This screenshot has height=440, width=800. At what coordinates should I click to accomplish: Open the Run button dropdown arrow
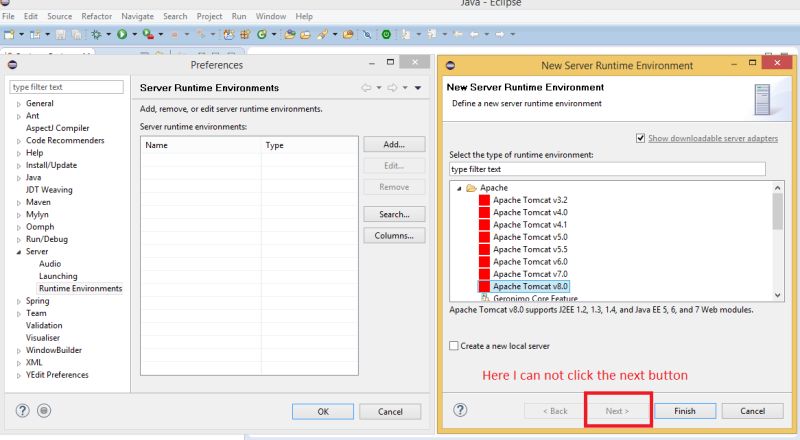click(135, 34)
